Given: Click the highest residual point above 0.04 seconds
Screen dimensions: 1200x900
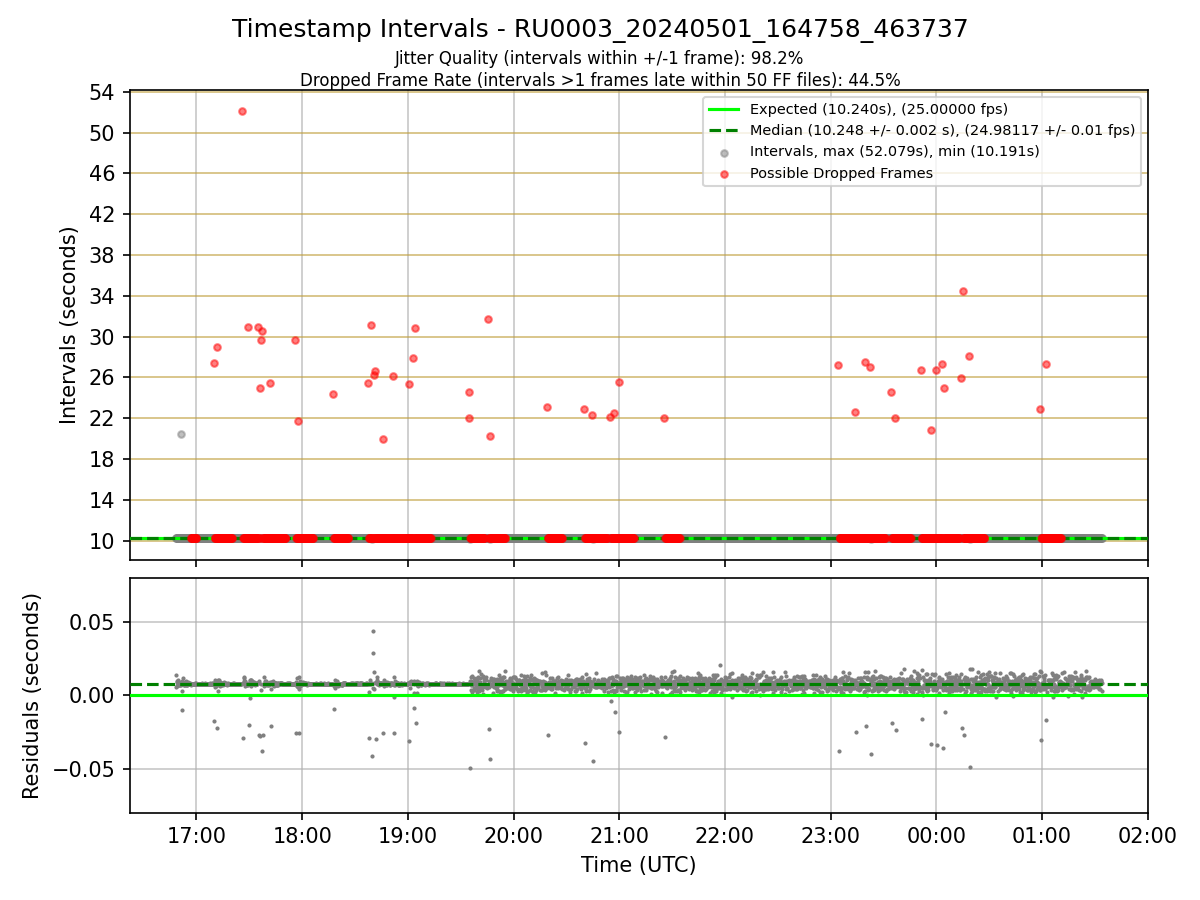Looking at the screenshot, I should pyautogui.click(x=373, y=631).
